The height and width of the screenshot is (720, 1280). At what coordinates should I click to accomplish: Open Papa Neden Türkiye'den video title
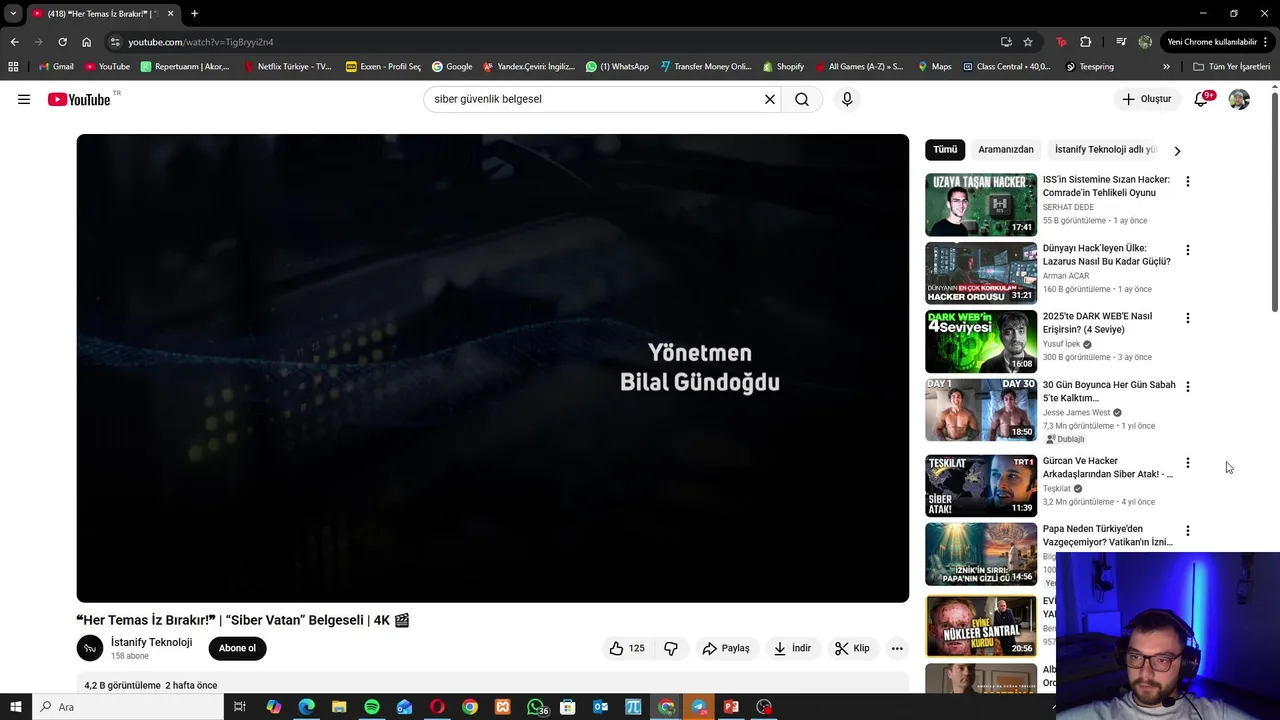[x=1108, y=535]
